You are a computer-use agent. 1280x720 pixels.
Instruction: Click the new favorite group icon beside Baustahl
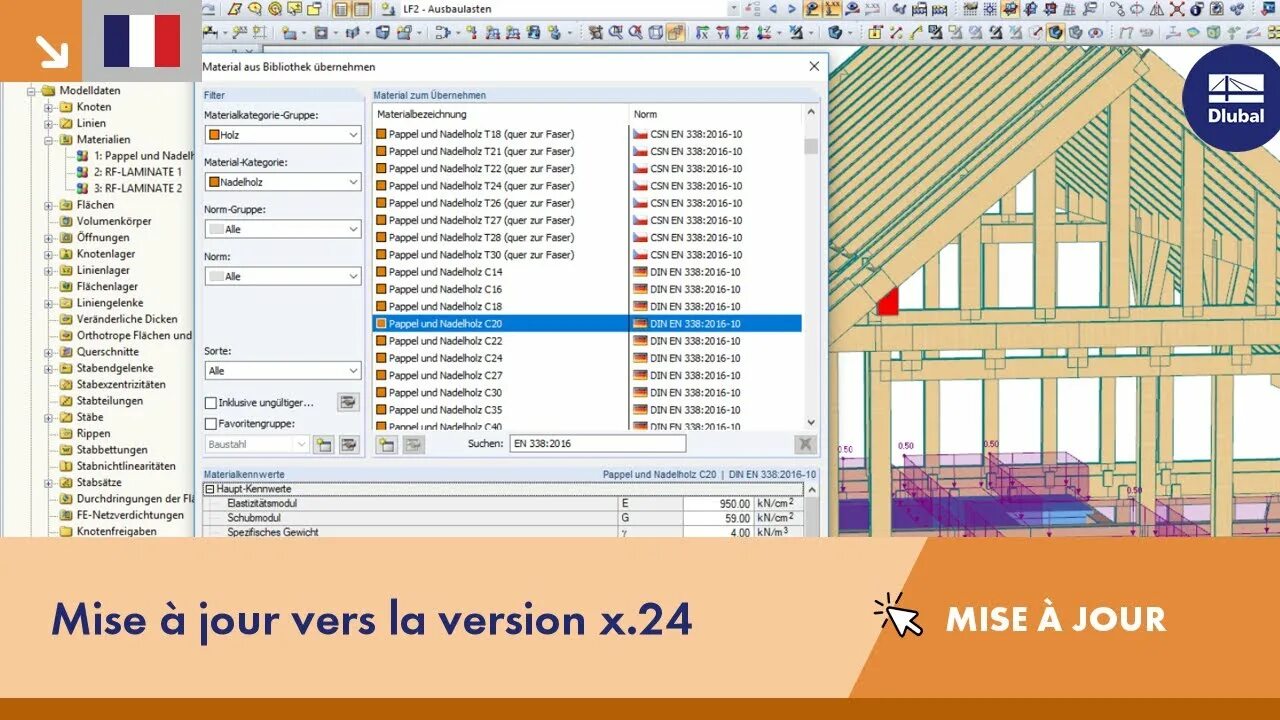[323, 444]
